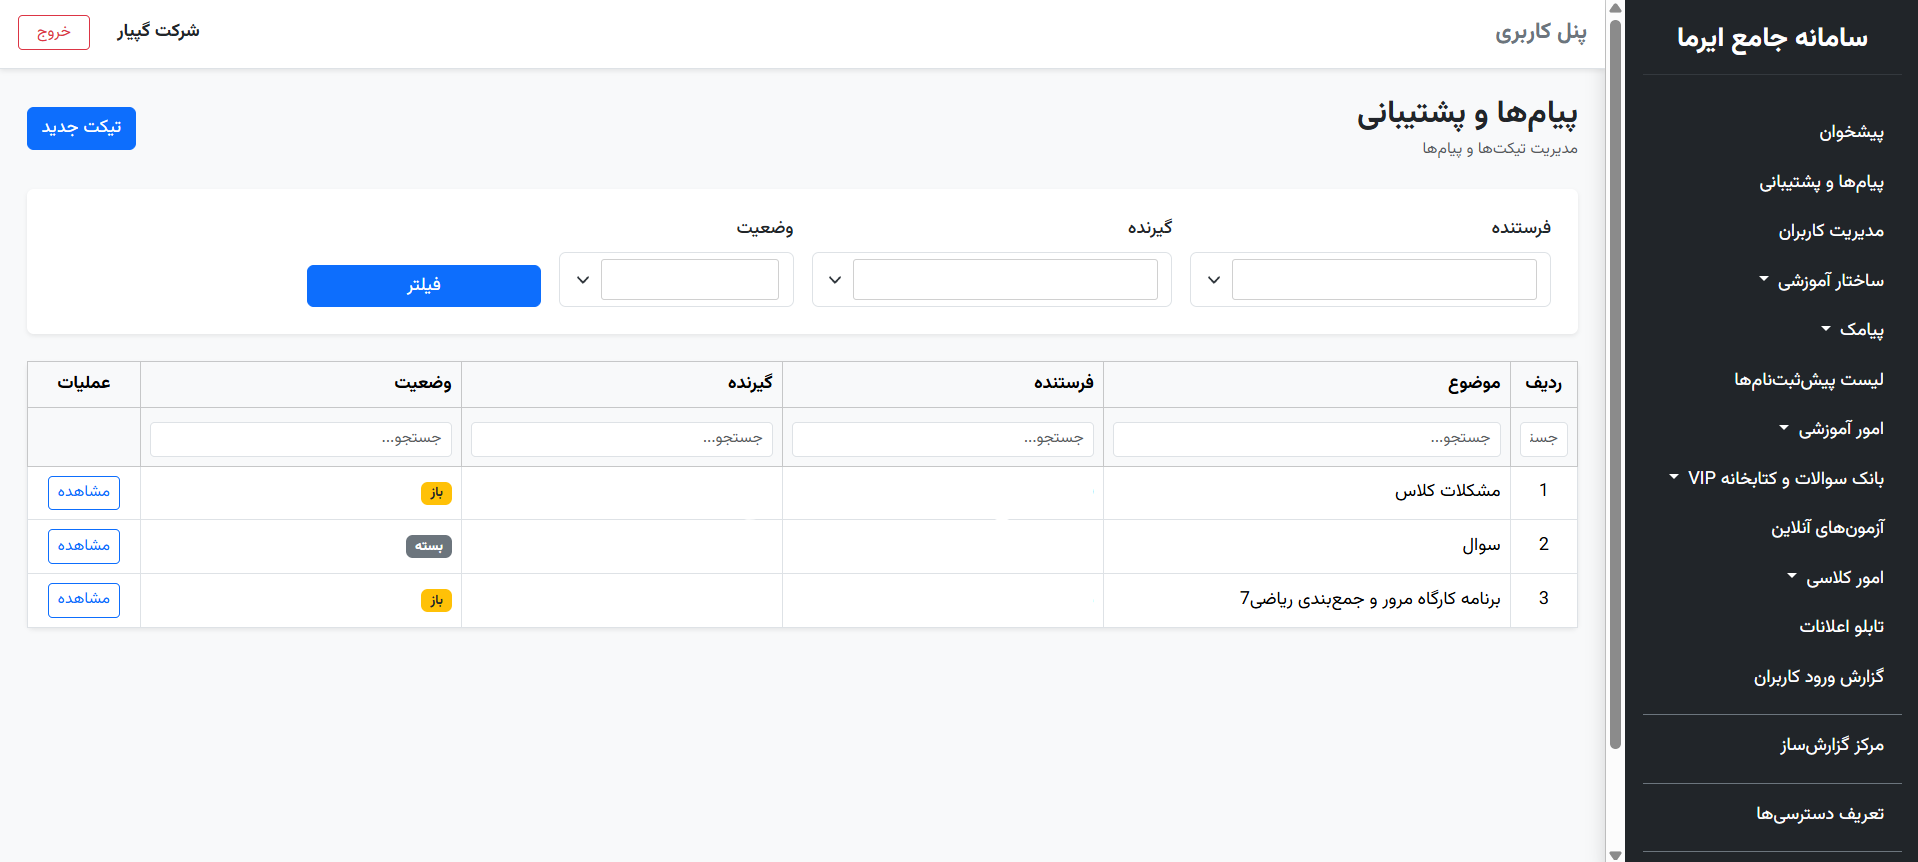This screenshot has height=862, width=1918.
Task: Click the بسته status badge
Action: click(x=429, y=546)
